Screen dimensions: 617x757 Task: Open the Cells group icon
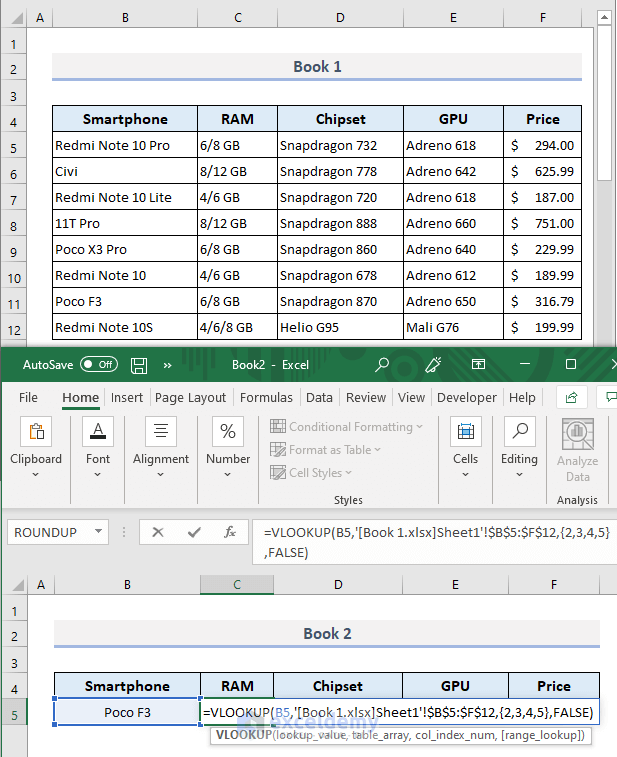click(465, 432)
